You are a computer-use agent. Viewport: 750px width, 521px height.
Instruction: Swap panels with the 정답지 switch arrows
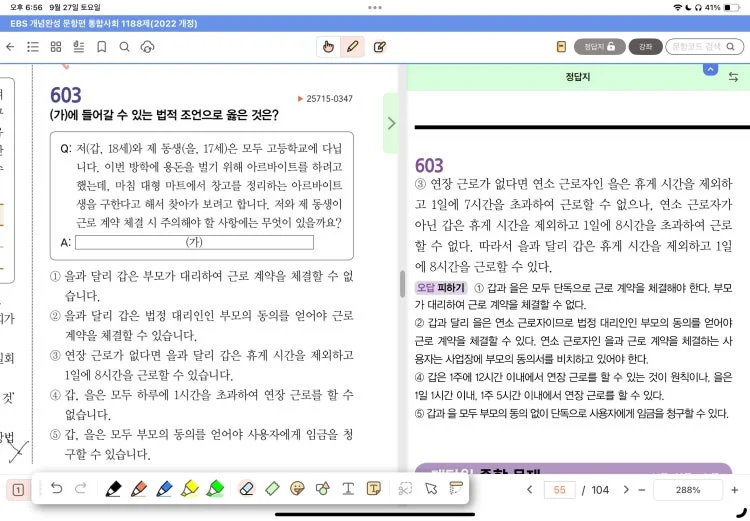coord(733,77)
